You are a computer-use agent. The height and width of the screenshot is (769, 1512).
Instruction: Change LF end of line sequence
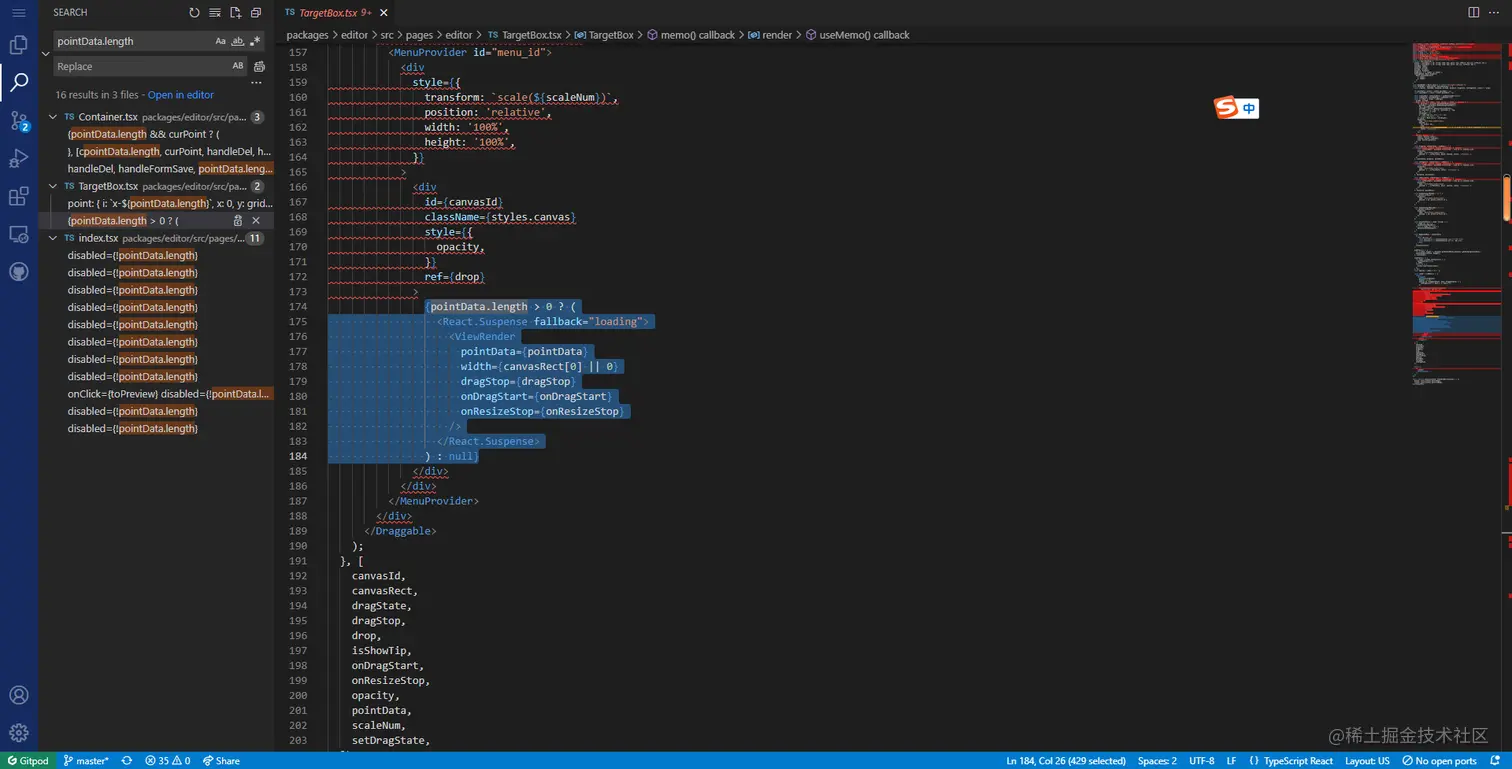(1231, 761)
